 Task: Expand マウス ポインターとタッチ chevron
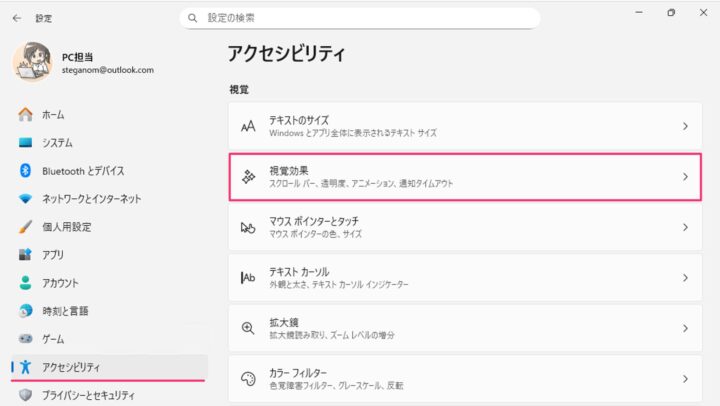pyautogui.click(x=685, y=227)
